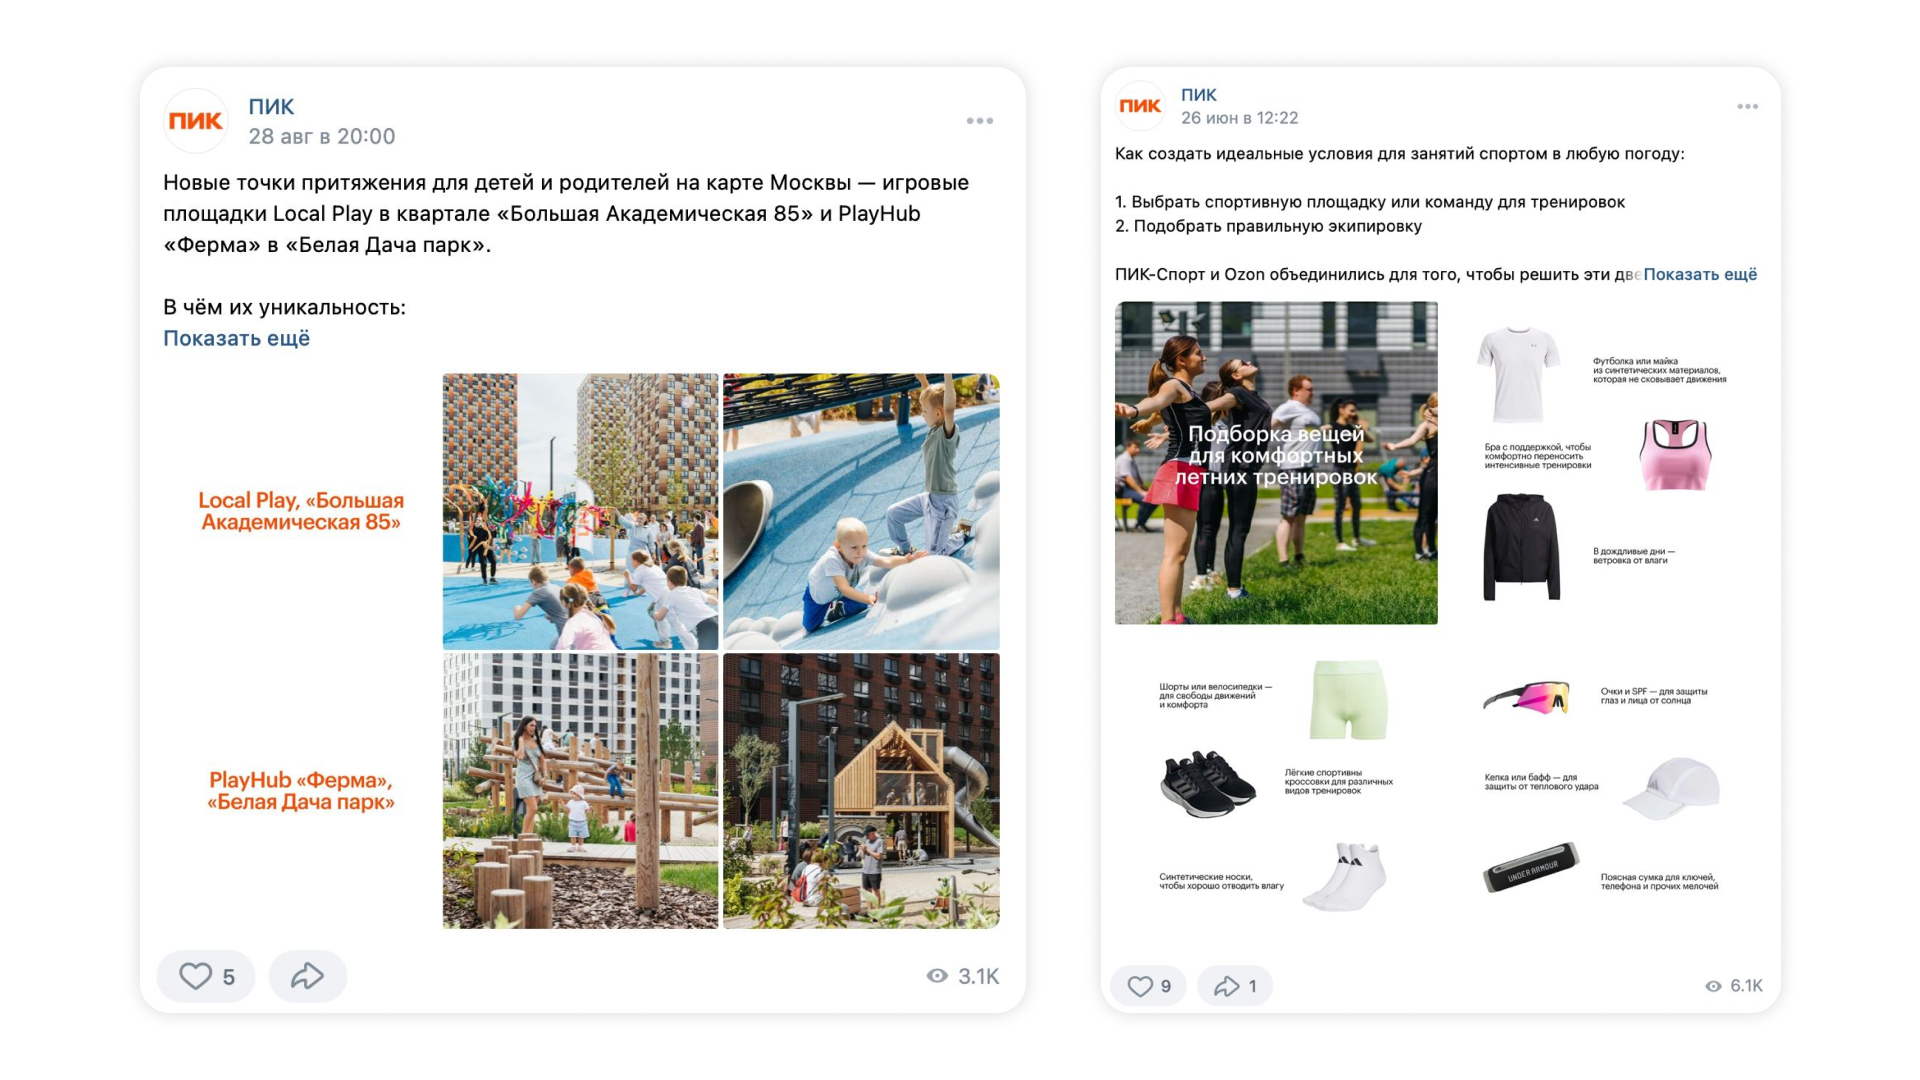View the 6.1K eye views counter
The width and height of the screenshot is (1920, 1080).
(1734, 986)
